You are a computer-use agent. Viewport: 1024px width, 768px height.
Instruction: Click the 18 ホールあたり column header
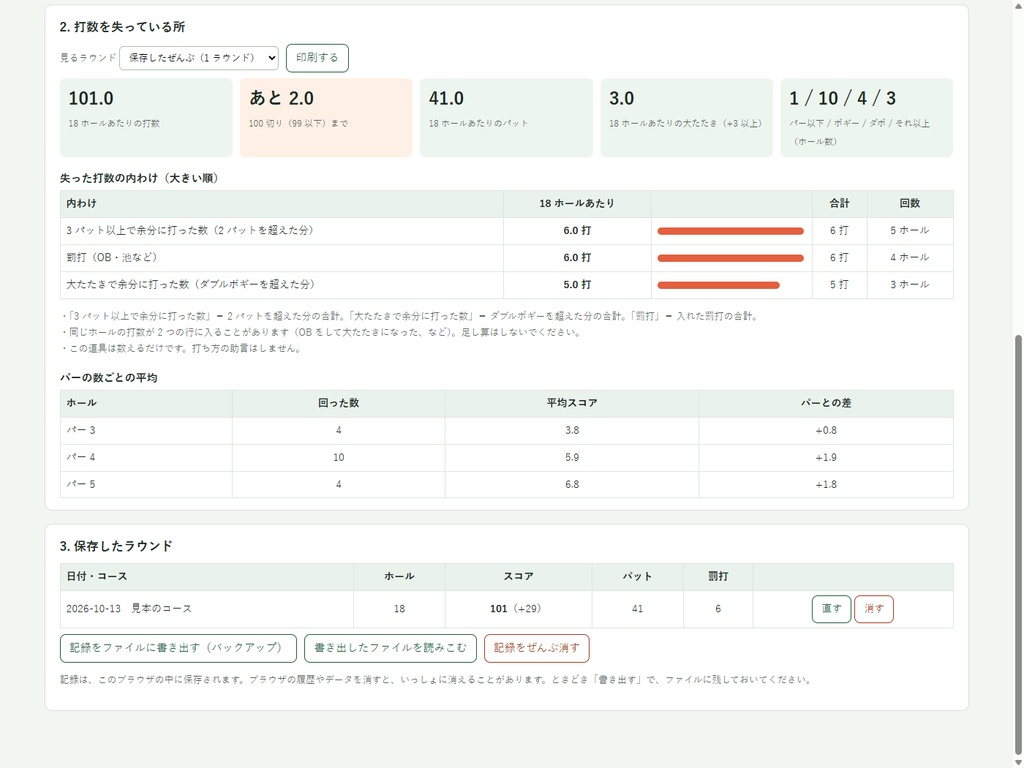(x=577, y=204)
